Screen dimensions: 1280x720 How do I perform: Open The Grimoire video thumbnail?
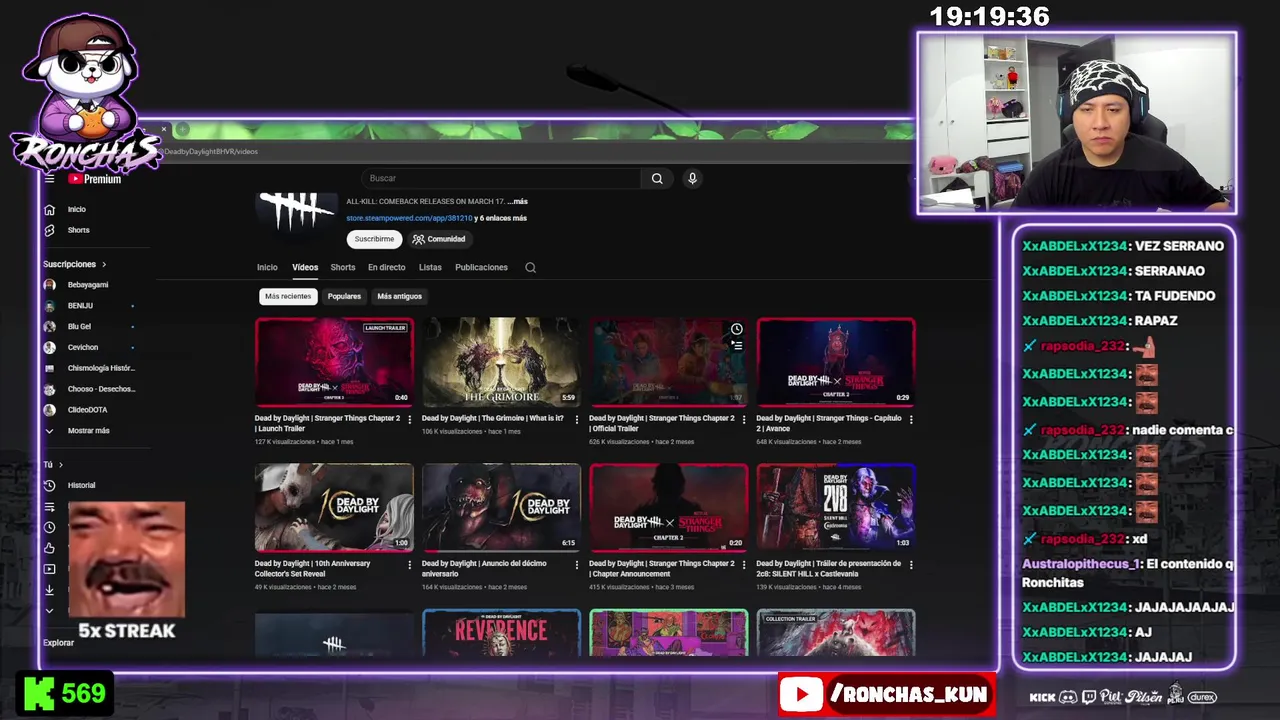coord(501,362)
